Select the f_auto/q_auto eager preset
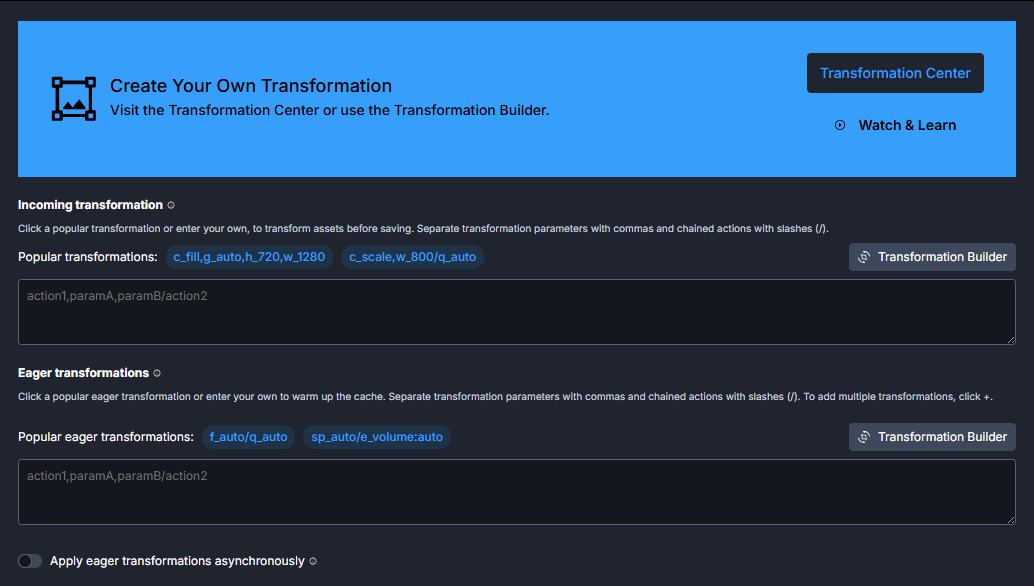Screen dimensions: 1034x586 (x=248, y=437)
